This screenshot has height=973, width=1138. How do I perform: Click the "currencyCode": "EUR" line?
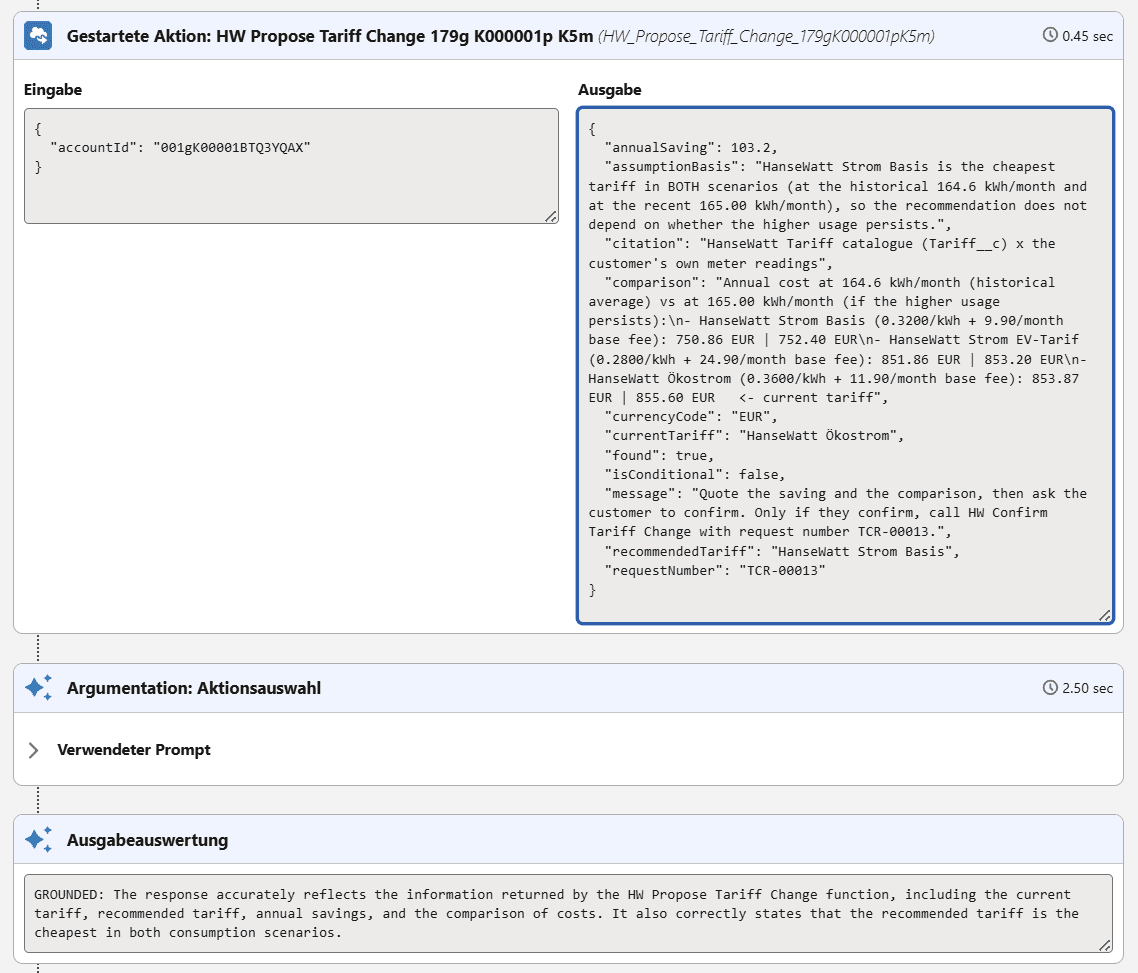coord(691,416)
